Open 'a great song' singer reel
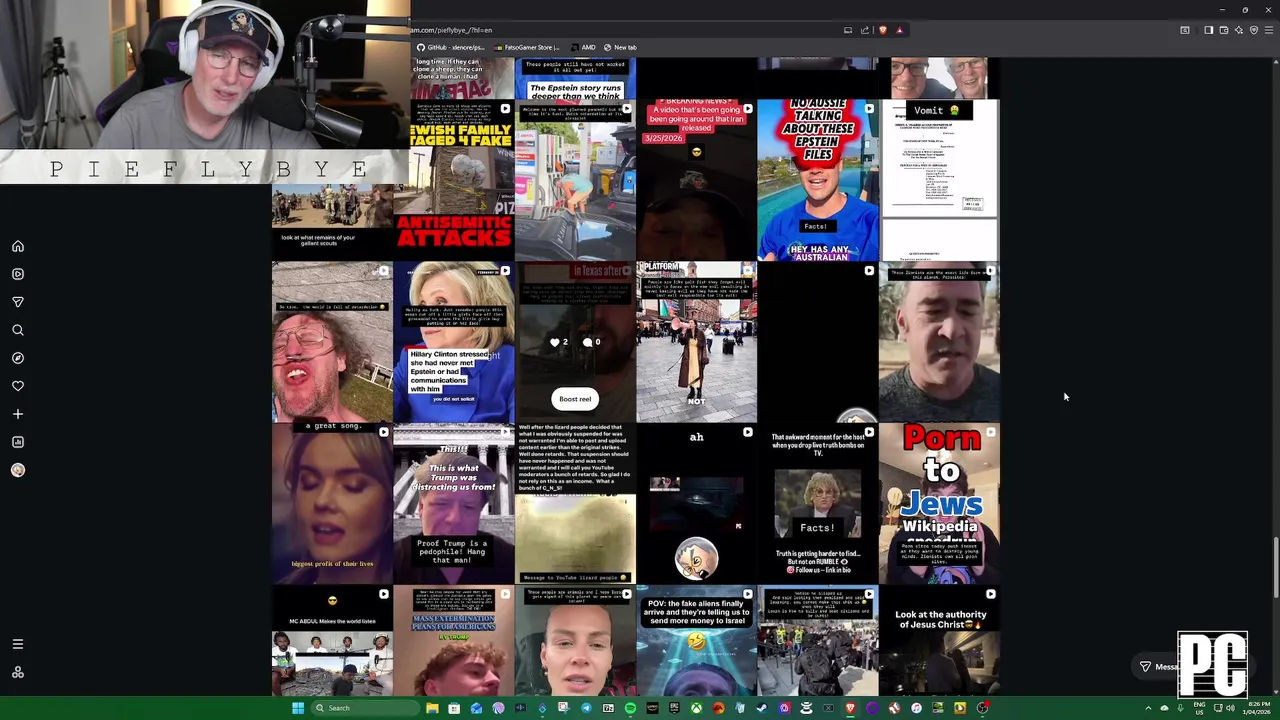Image resolution: width=1280 pixels, height=720 pixels. point(332,504)
